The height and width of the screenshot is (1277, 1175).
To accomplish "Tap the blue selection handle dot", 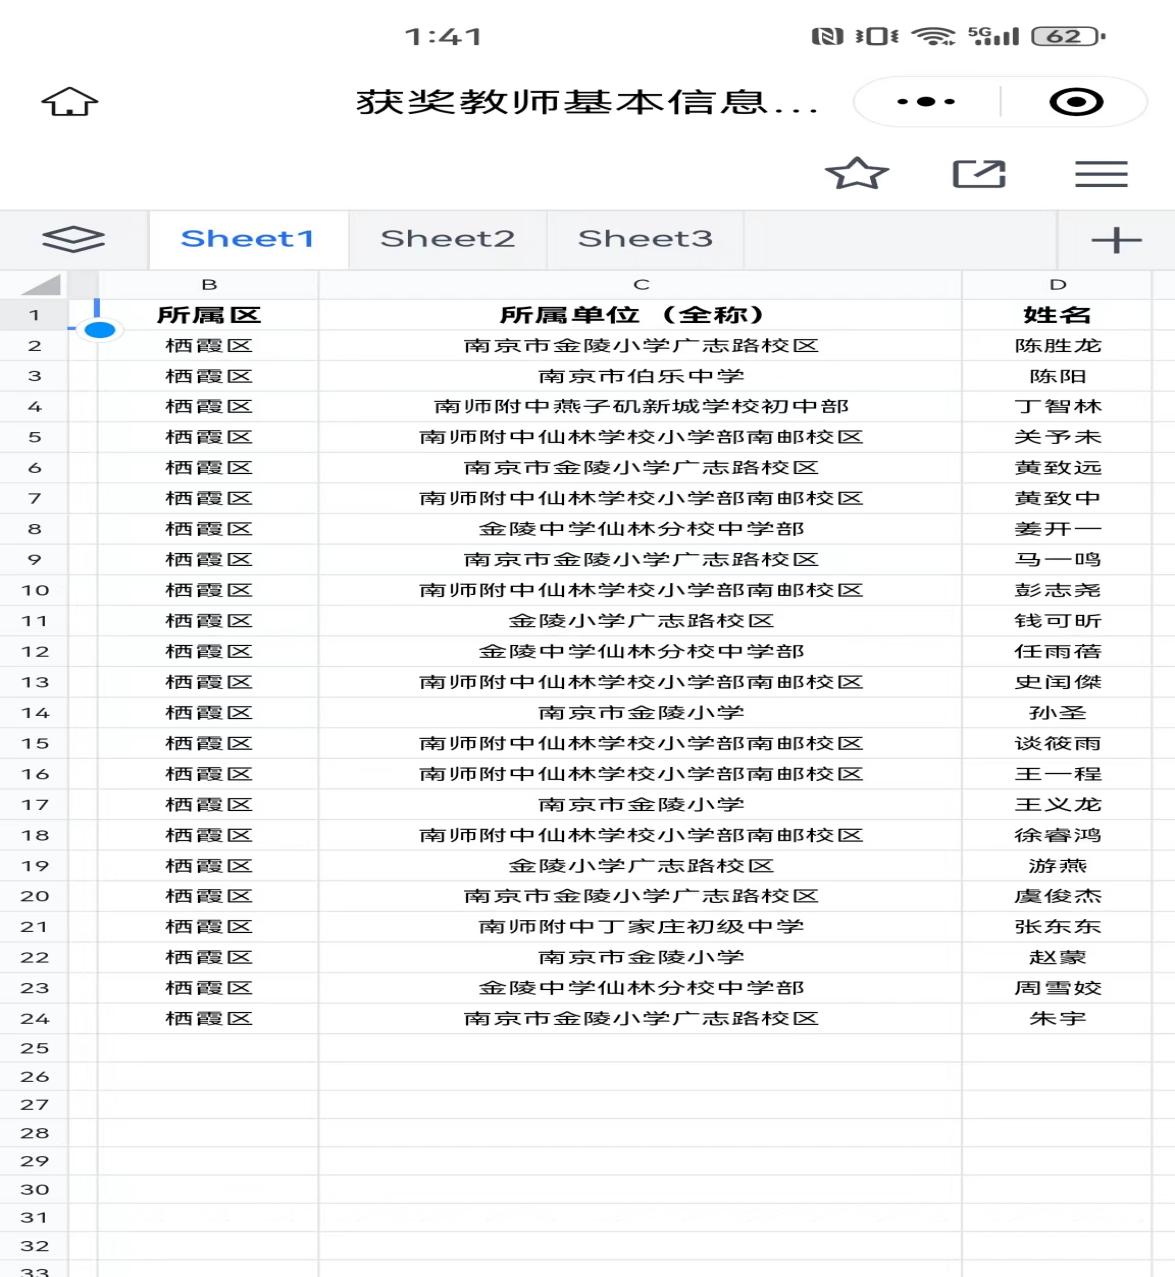I will tap(100, 330).
